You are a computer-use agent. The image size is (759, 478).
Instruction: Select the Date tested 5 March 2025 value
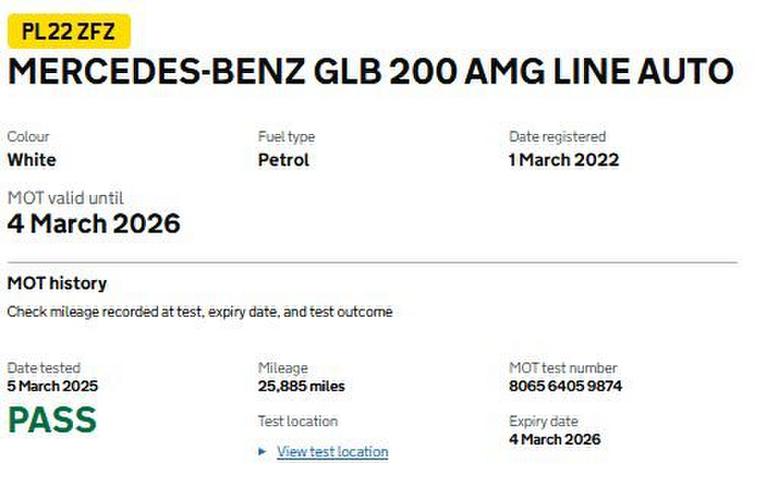click(53, 386)
